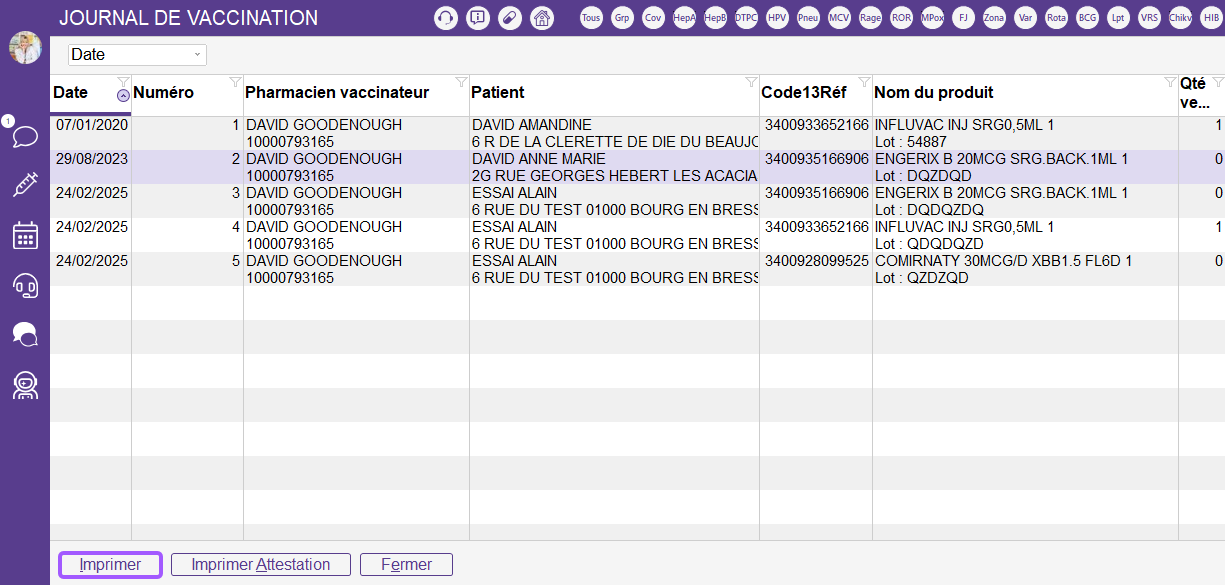Open filter on Nom du produit column

pos(1169,82)
